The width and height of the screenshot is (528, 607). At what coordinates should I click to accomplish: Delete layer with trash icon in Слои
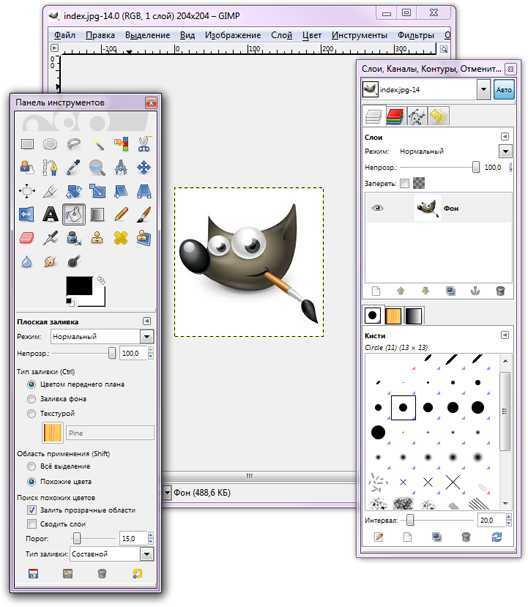coord(500,291)
